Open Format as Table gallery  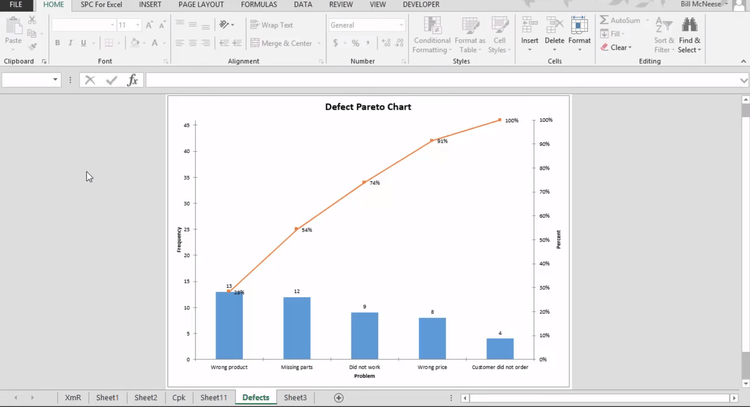click(x=470, y=35)
